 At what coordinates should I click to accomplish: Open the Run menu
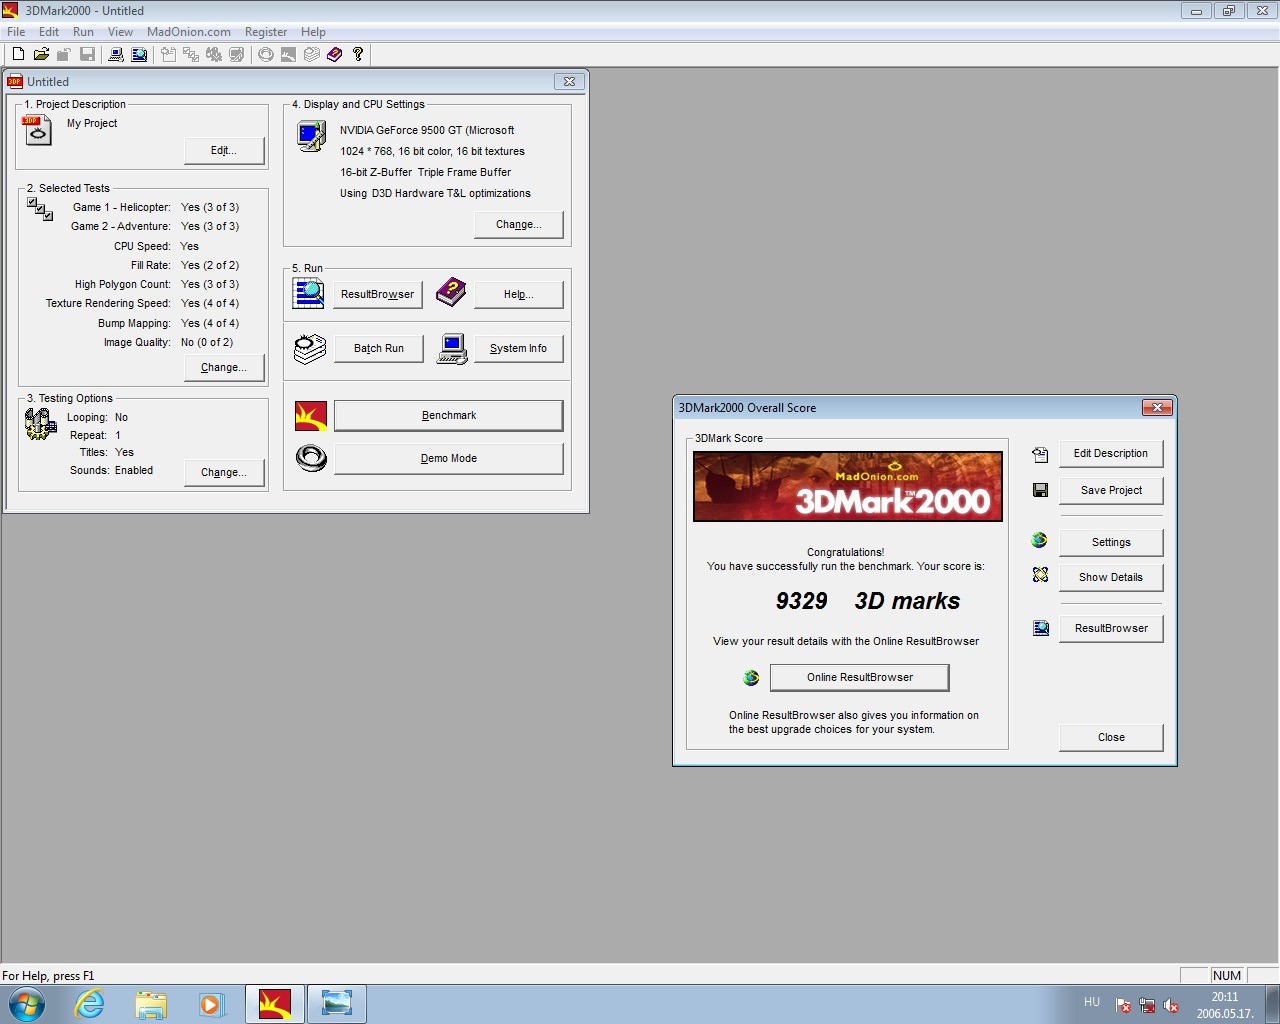83,32
